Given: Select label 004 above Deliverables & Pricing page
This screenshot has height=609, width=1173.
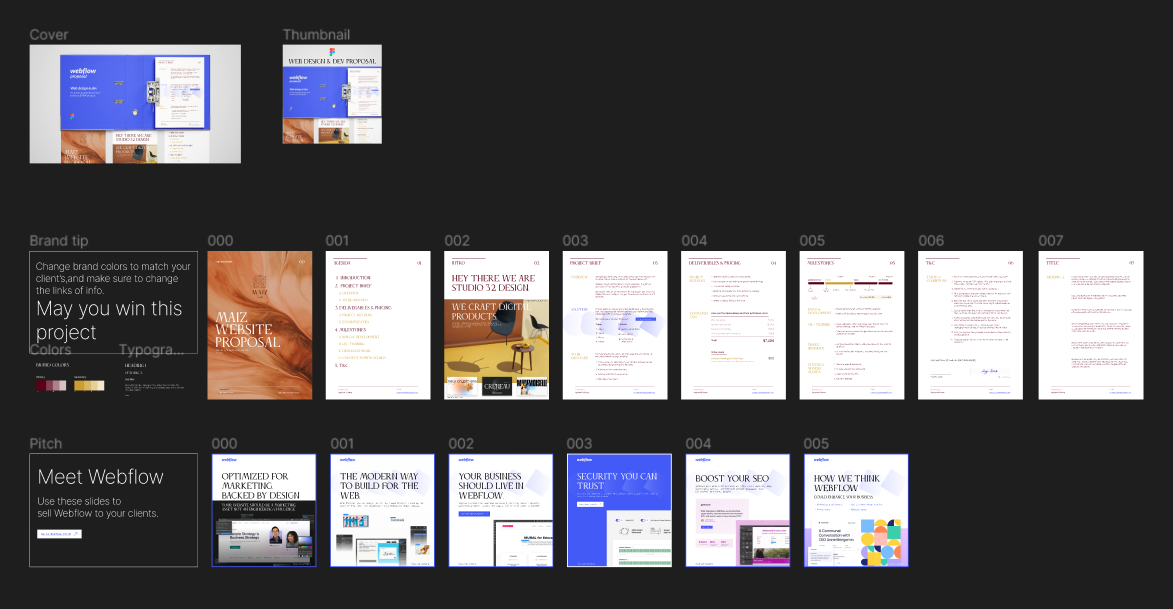Looking at the screenshot, I should click(x=694, y=240).
